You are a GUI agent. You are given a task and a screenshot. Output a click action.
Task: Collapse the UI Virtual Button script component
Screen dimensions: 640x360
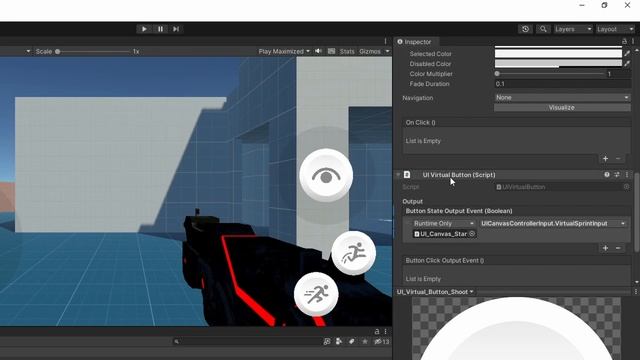click(x=398, y=175)
